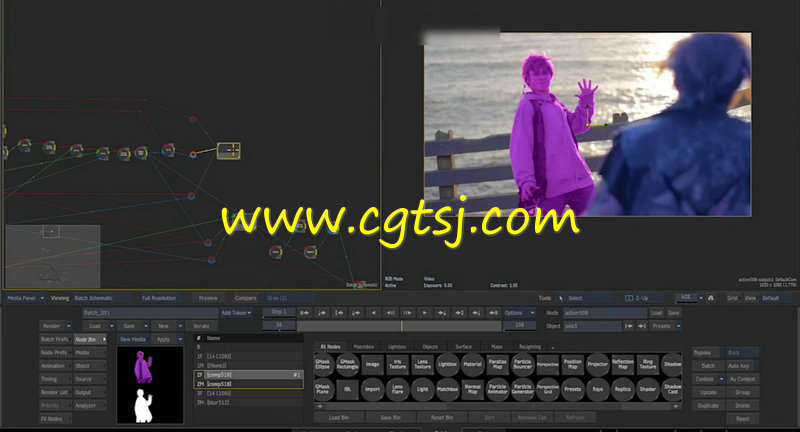Click the timeline scrub bar
Viewport: 800px width, 432px height.
point(399,326)
